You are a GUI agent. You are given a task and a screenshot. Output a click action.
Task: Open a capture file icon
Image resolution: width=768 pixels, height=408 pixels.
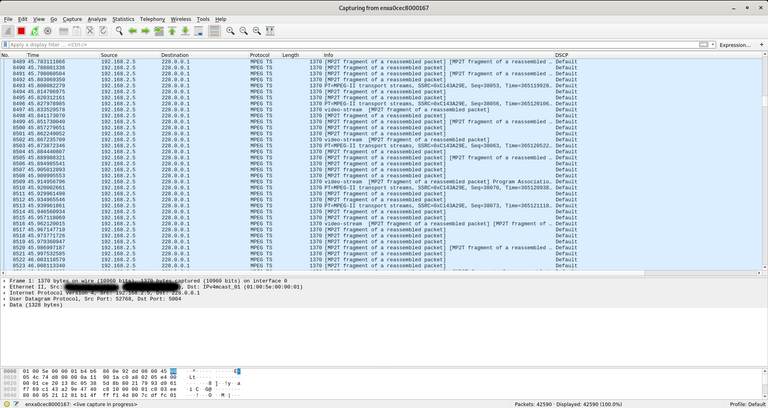[64, 31]
